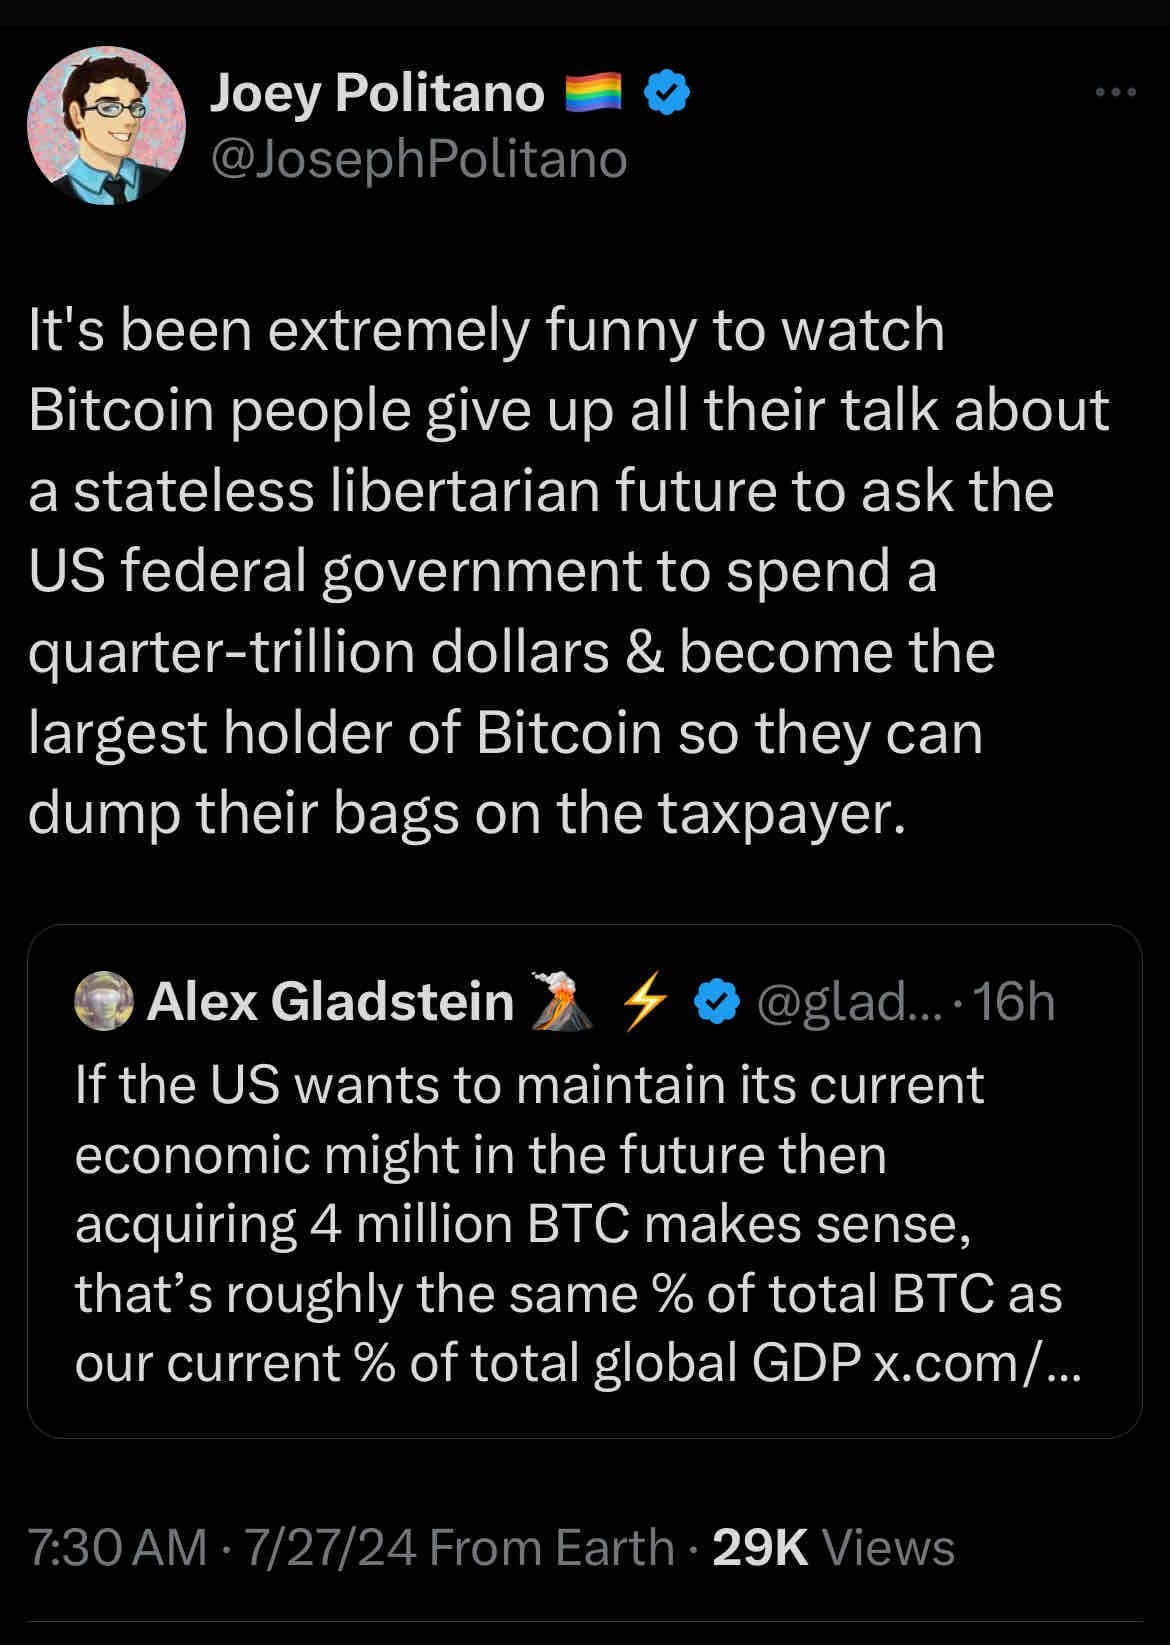This screenshot has width=1170, height=1645.
Task: Click the Joey Politano display name
Action: [x=376, y=93]
